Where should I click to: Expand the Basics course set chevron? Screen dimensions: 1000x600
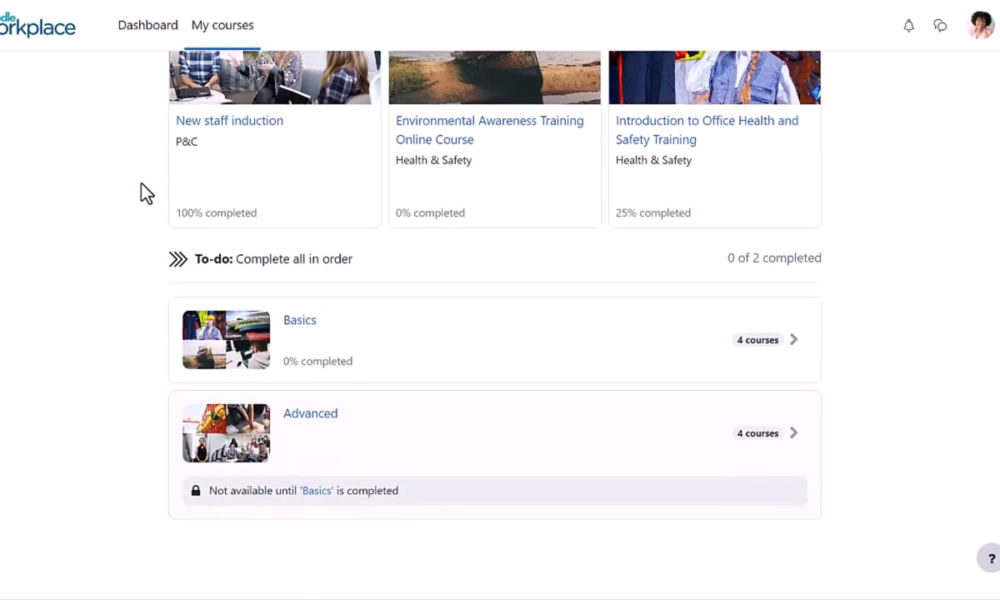pos(794,339)
